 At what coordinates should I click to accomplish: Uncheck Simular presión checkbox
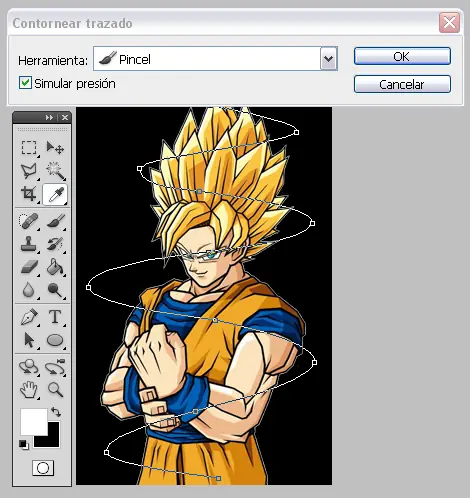click(25, 83)
